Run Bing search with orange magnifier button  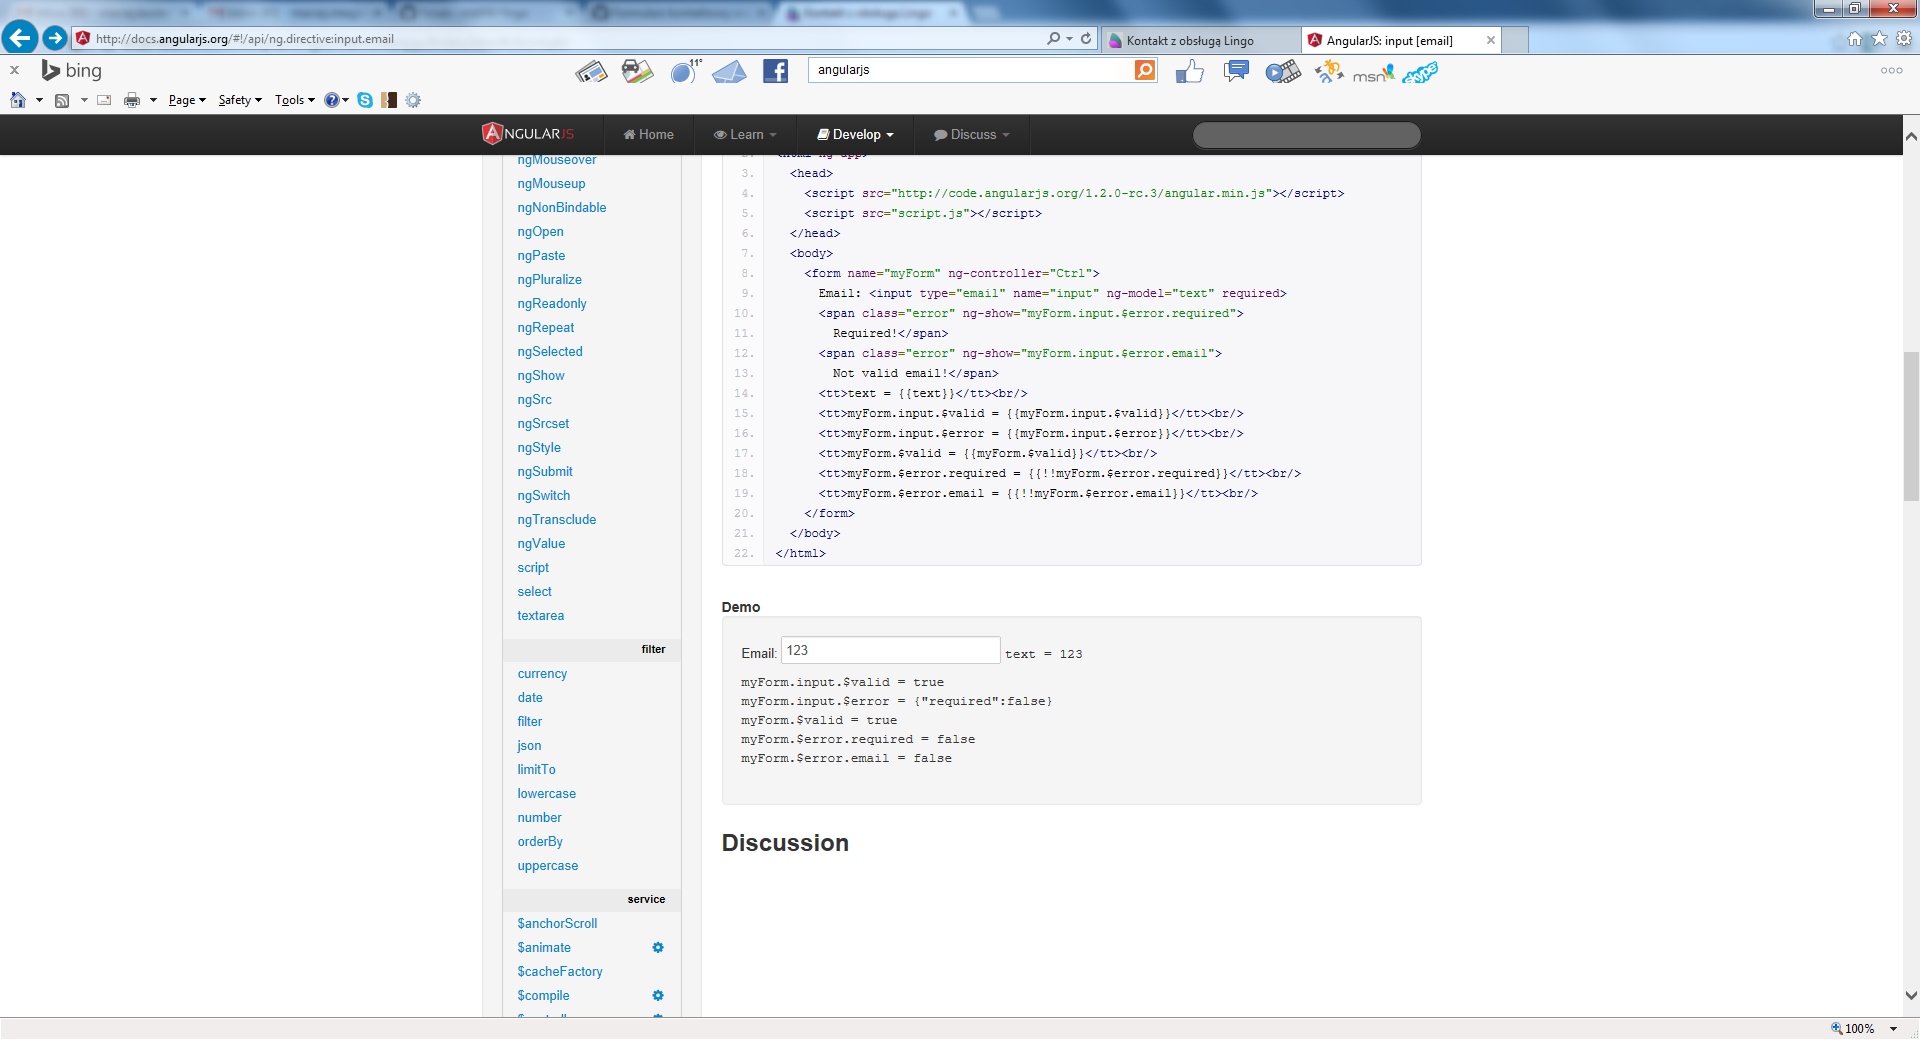(1145, 70)
